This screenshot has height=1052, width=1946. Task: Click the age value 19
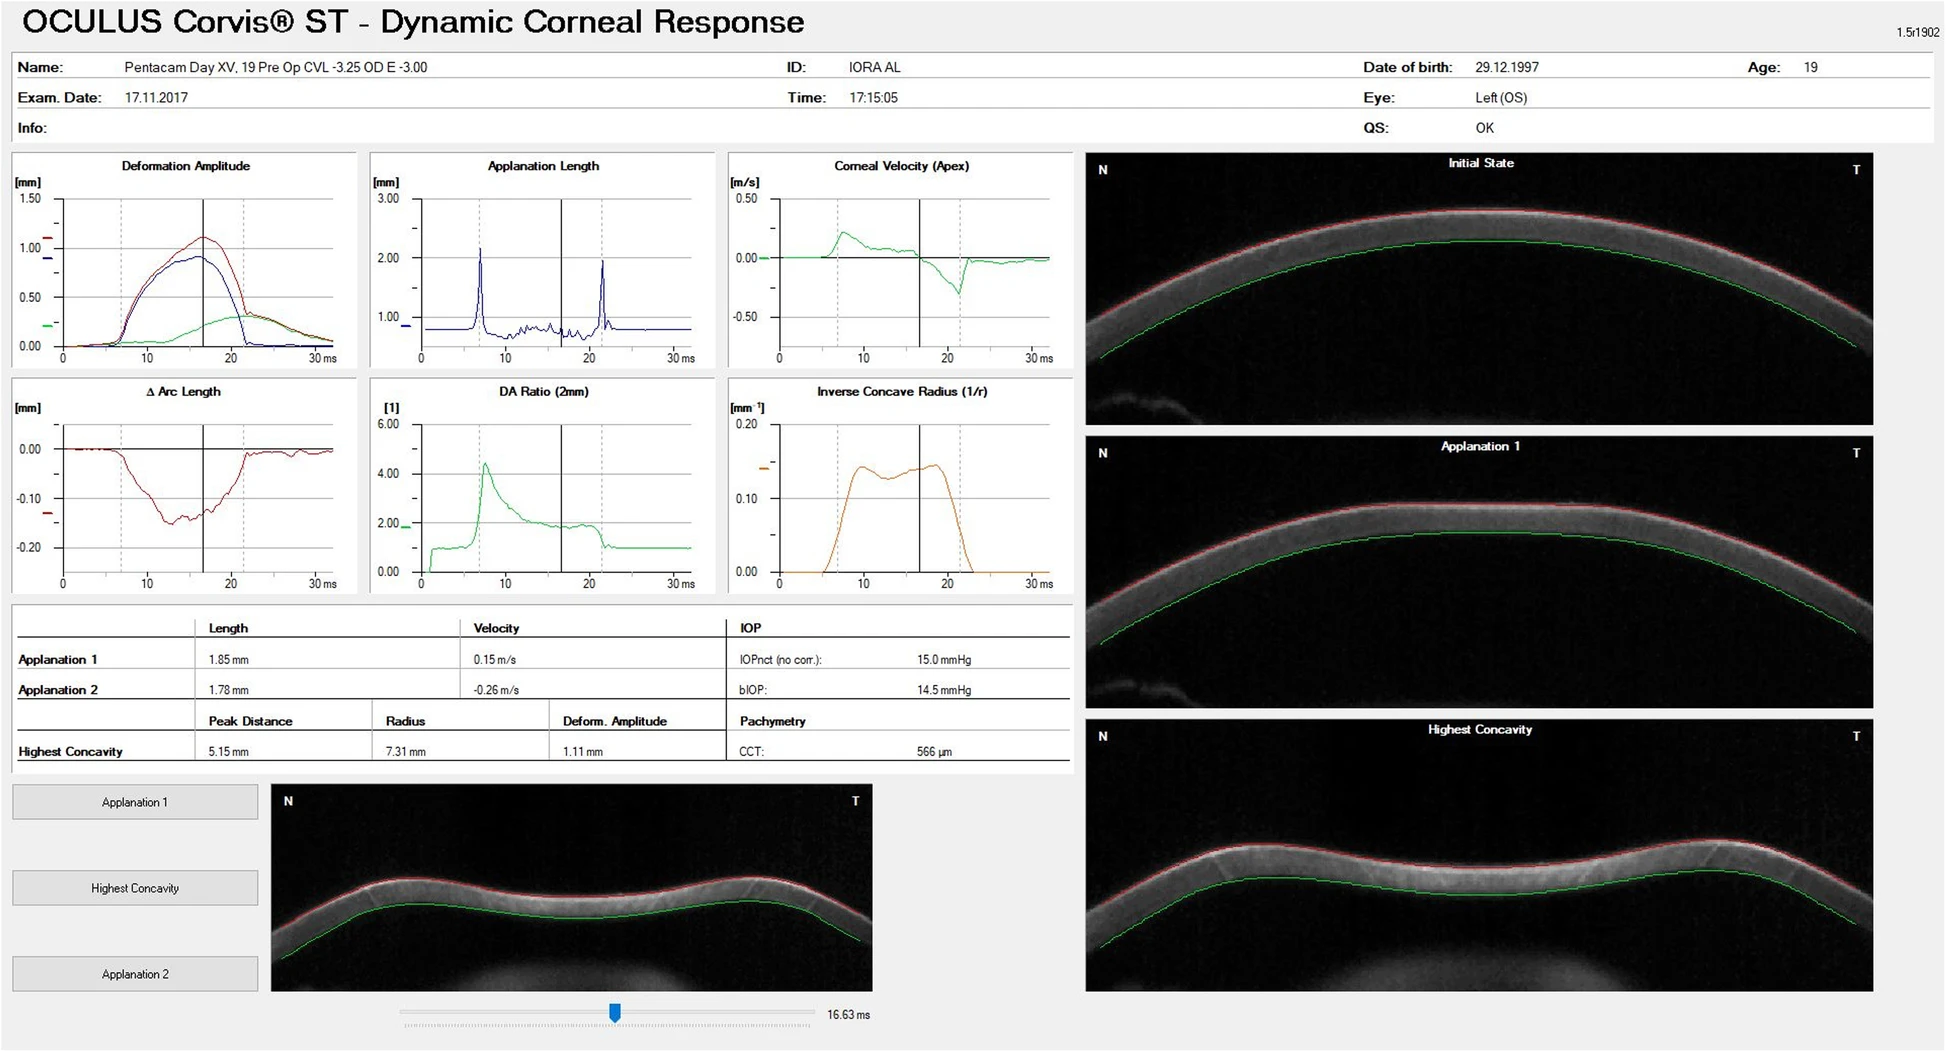[x=1811, y=67]
